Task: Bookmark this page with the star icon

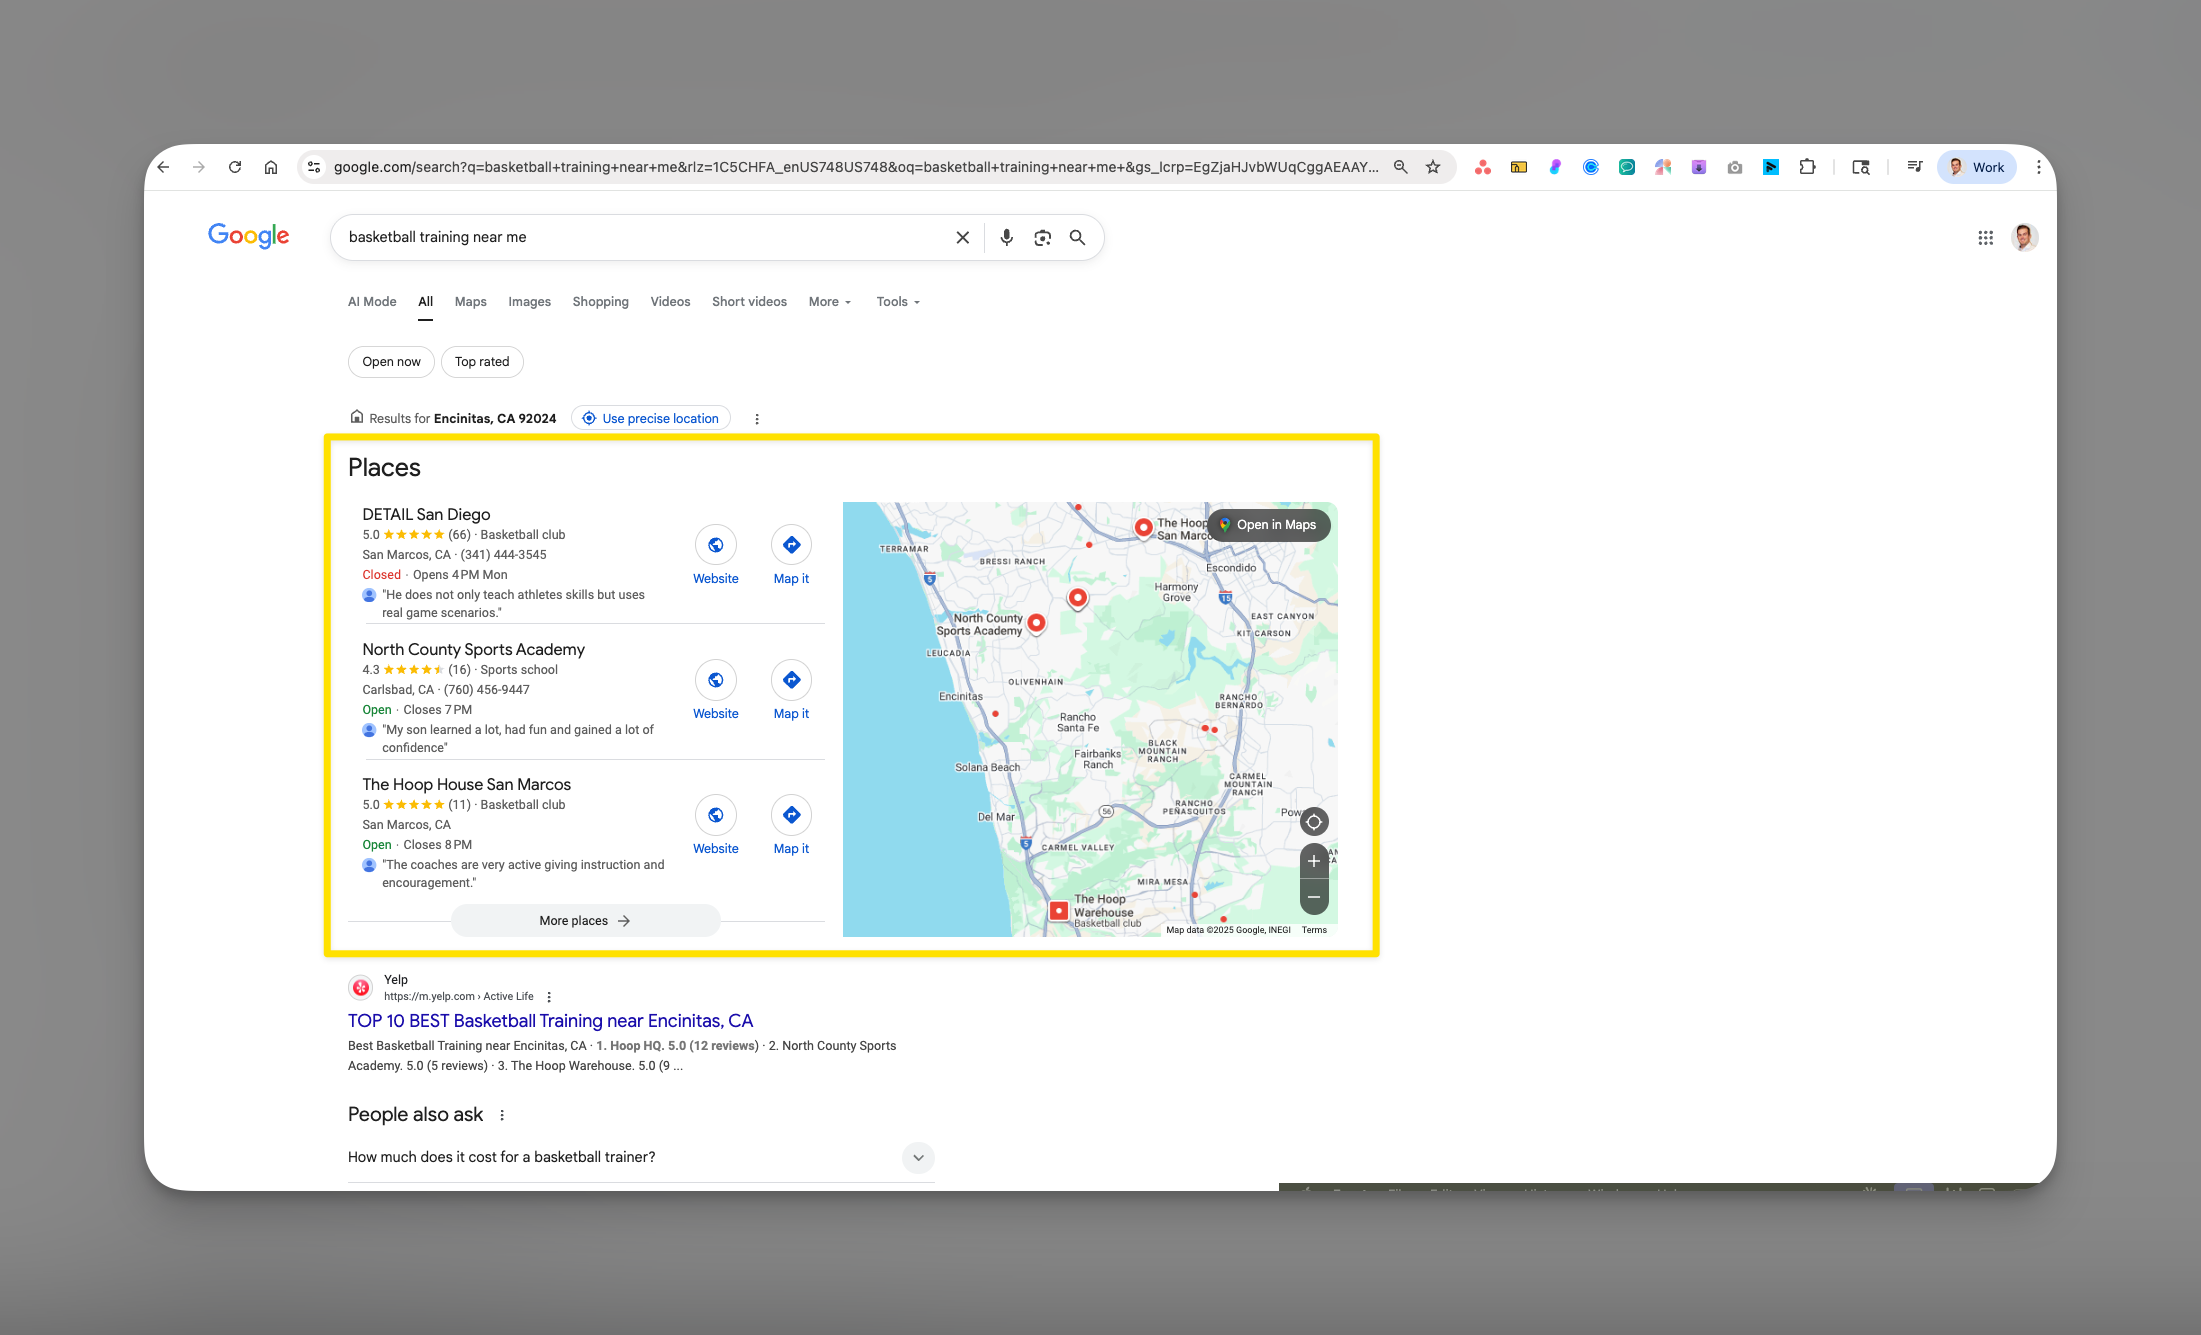Action: pyautogui.click(x=1432, y=167)
